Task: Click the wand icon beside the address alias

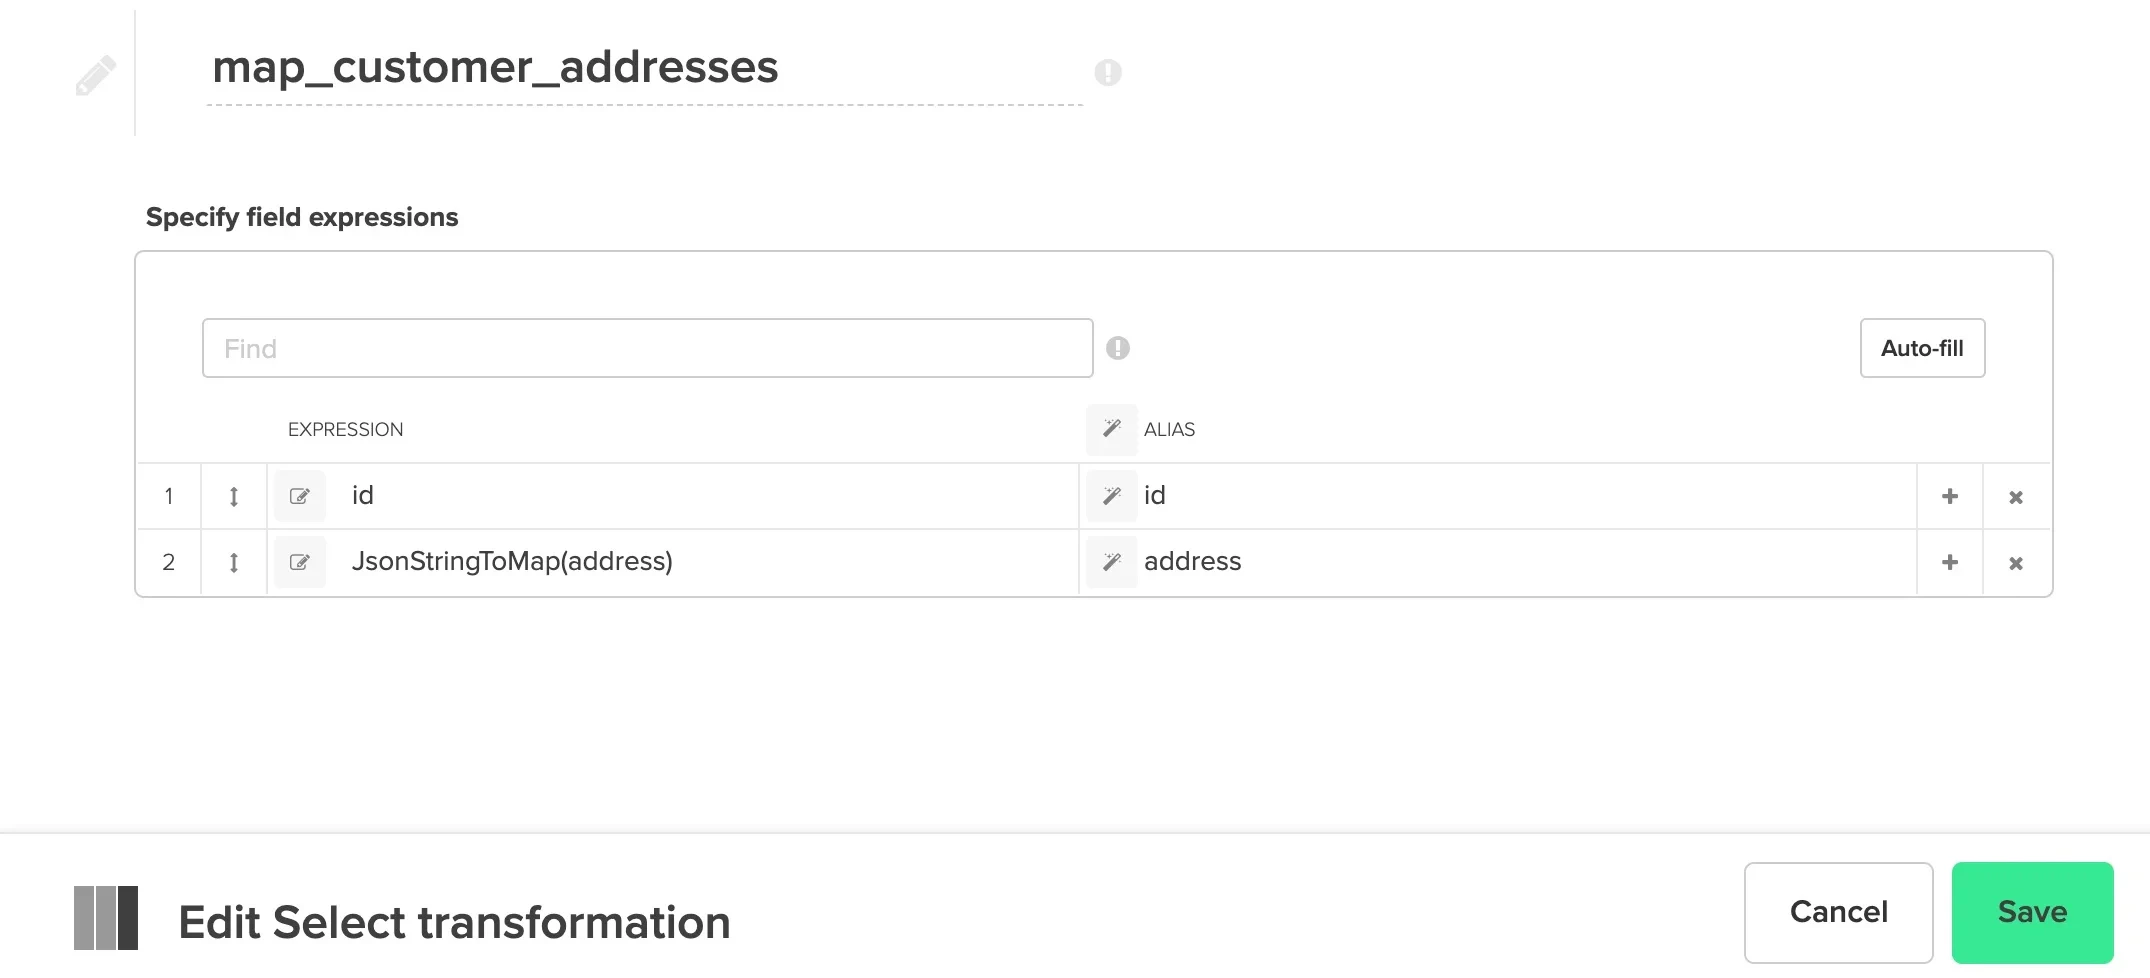Action: 1111,562
